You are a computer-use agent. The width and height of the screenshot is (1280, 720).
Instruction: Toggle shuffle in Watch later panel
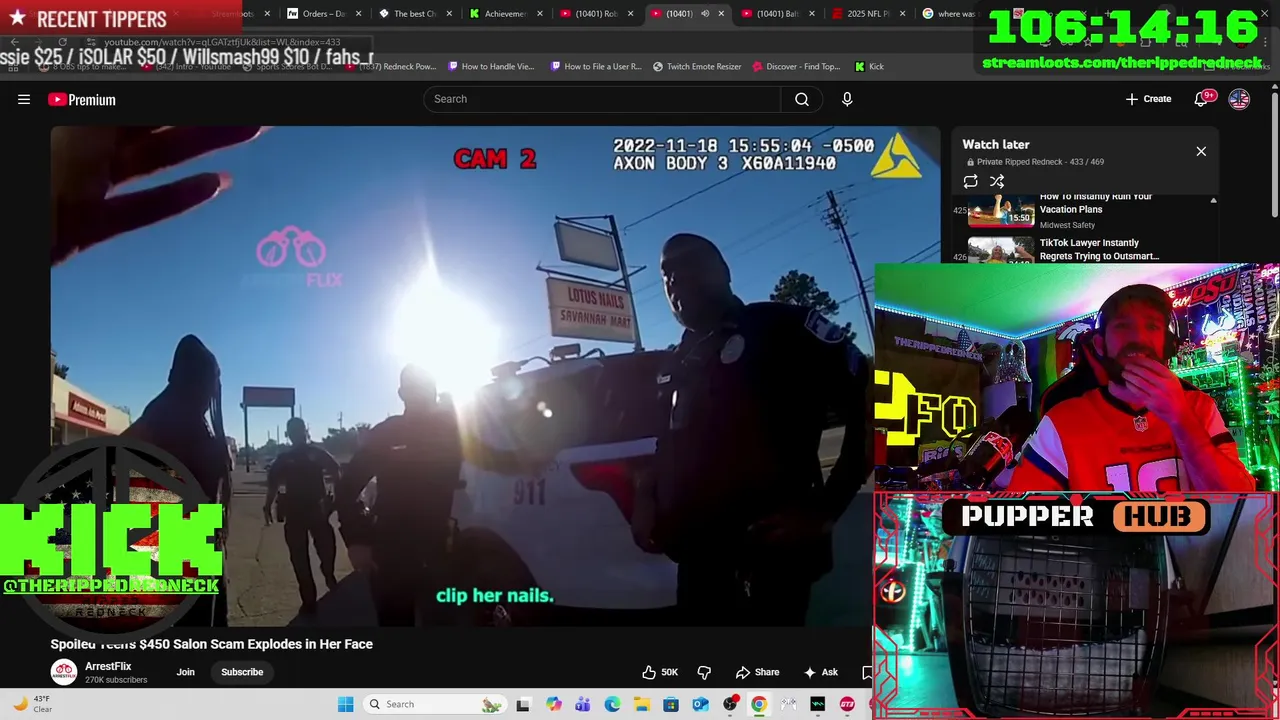tap(997, 181)
